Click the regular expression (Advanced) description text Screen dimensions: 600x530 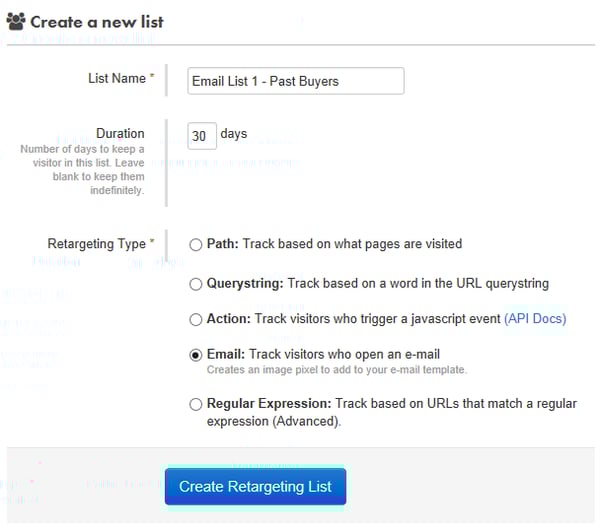392,412
